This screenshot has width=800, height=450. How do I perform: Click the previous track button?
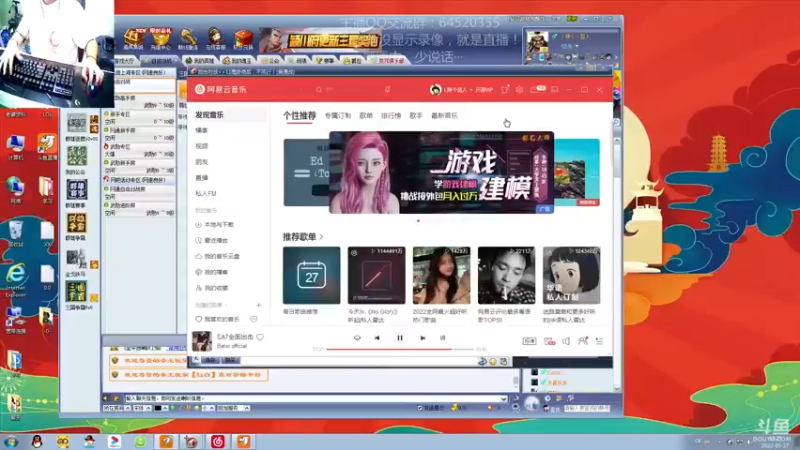point(377,338)
